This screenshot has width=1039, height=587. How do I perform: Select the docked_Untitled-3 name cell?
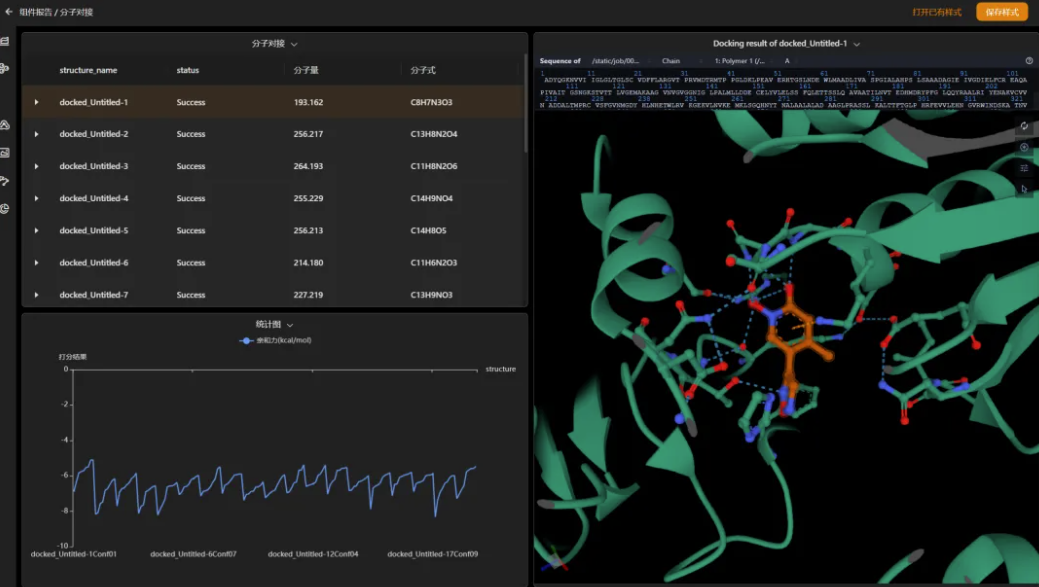coord(93,166)
